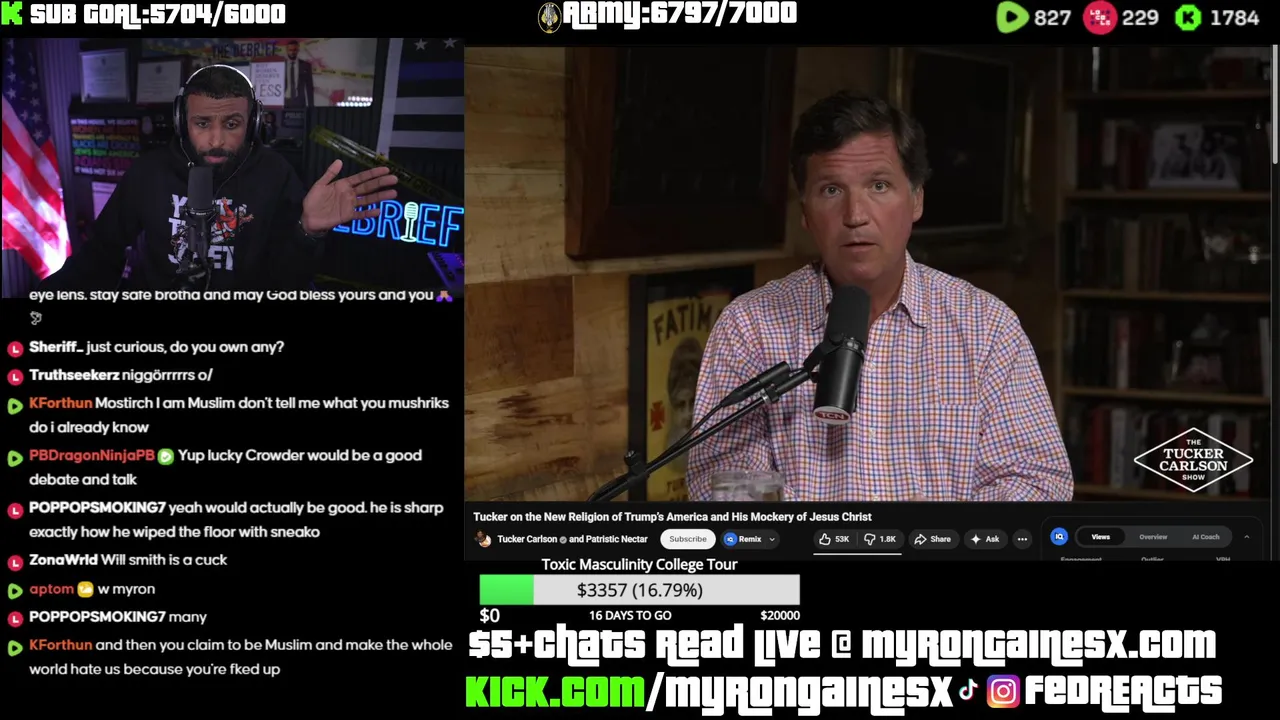Click the SUB GOAL 5704/6000 counter
The image size is (1280, 720).
[156, 14]
